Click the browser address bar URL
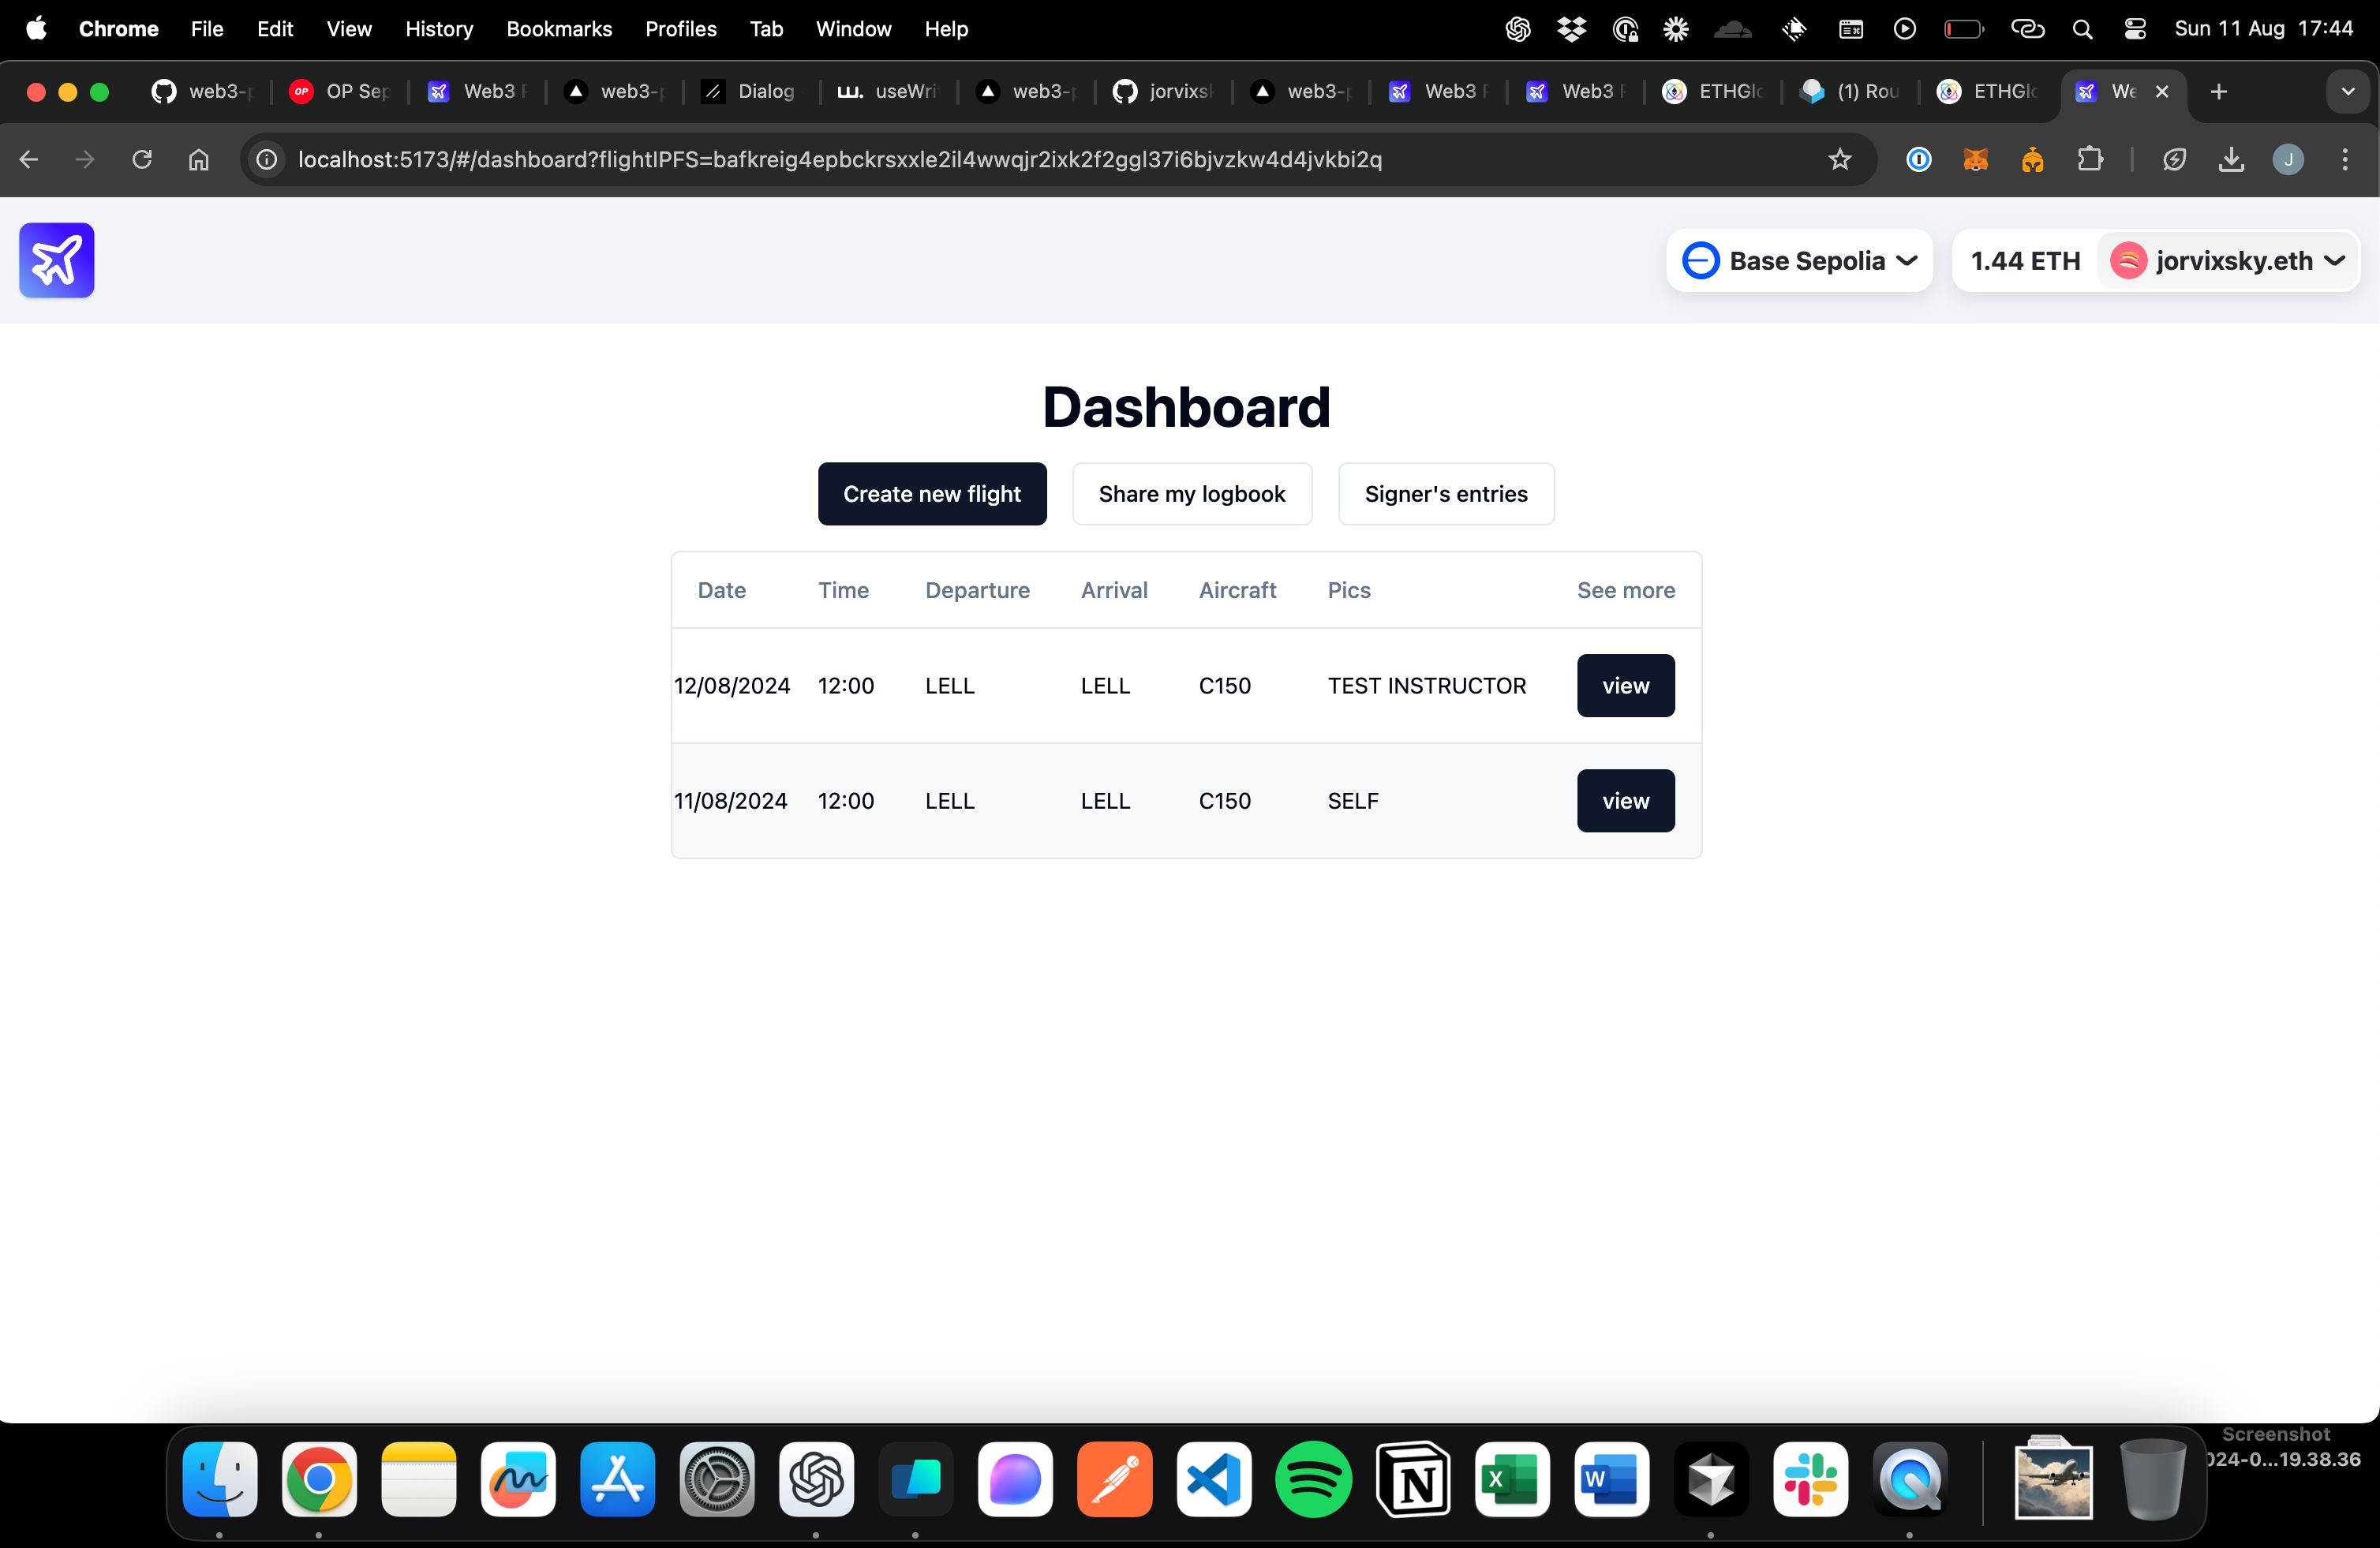Image resolution: width=2380 pixels, height=1548 pixels. 840,158
